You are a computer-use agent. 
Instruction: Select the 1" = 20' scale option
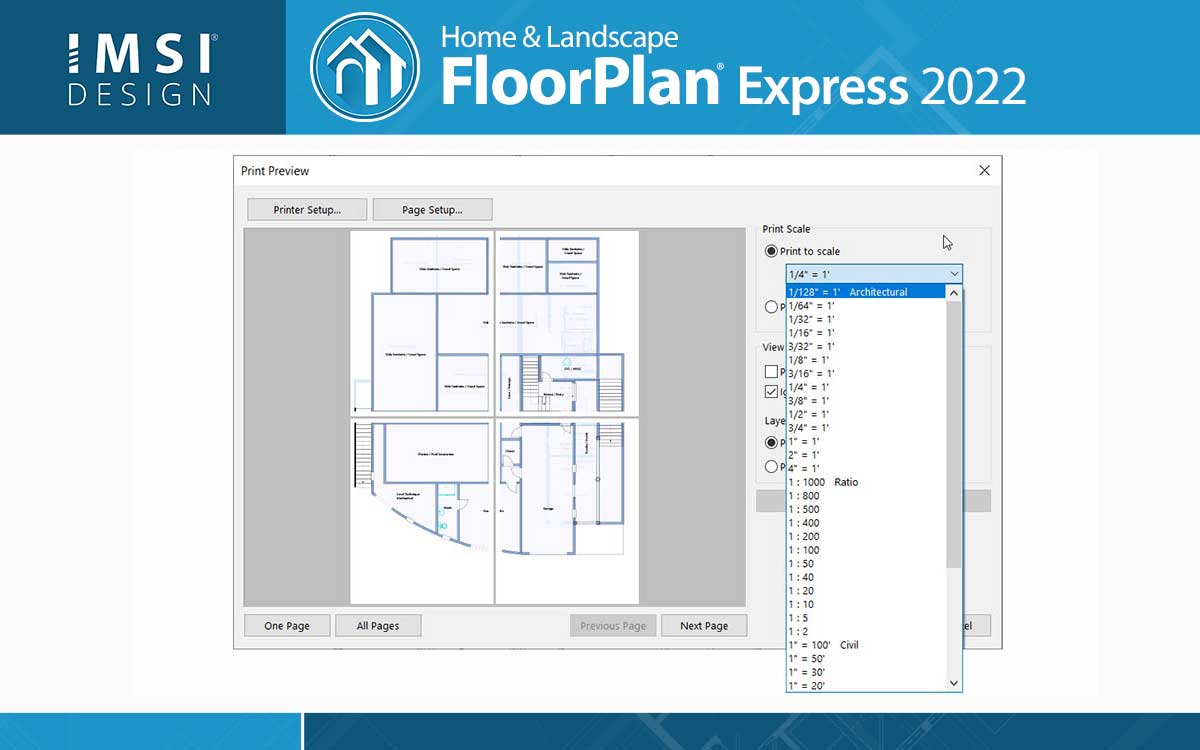coord(866,685)
